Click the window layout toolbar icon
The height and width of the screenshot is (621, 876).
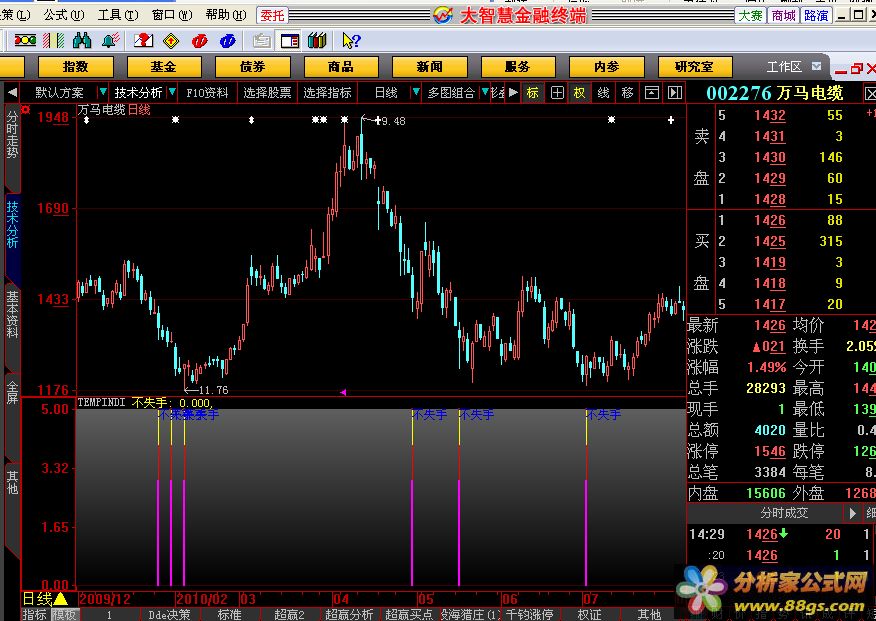click(x=289, y=40)
